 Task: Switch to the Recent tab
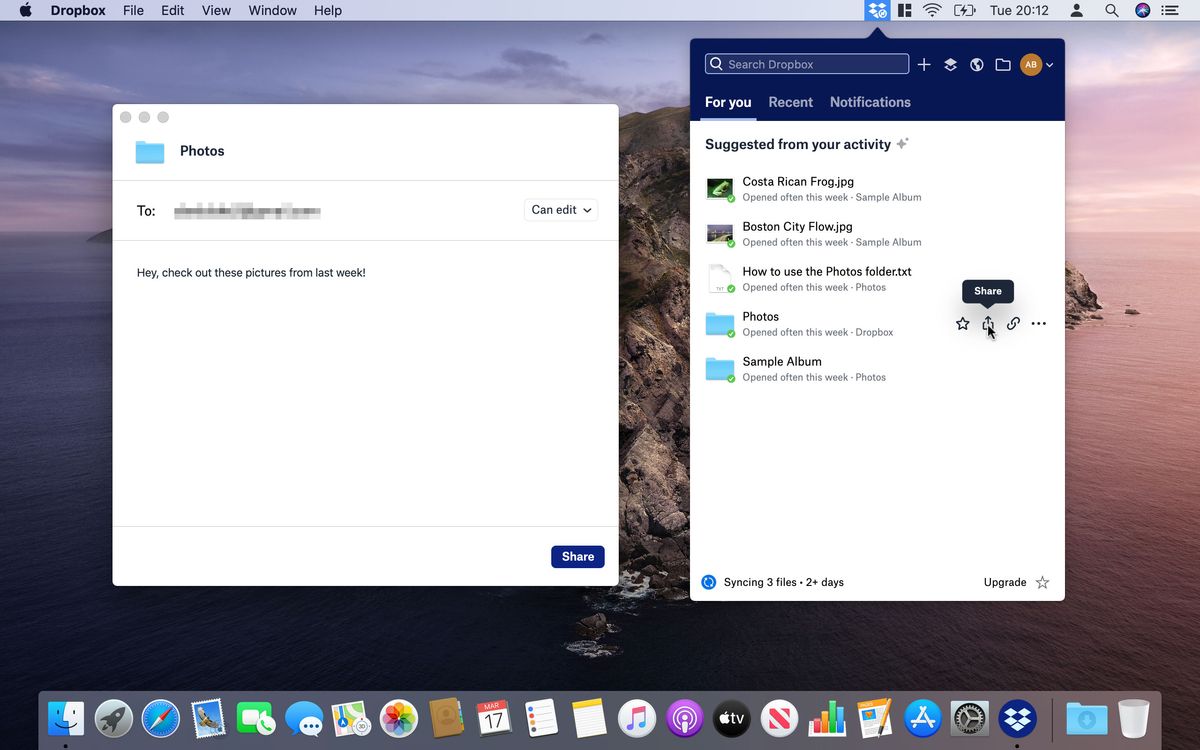pyautogui.click(x=790, y=101)
